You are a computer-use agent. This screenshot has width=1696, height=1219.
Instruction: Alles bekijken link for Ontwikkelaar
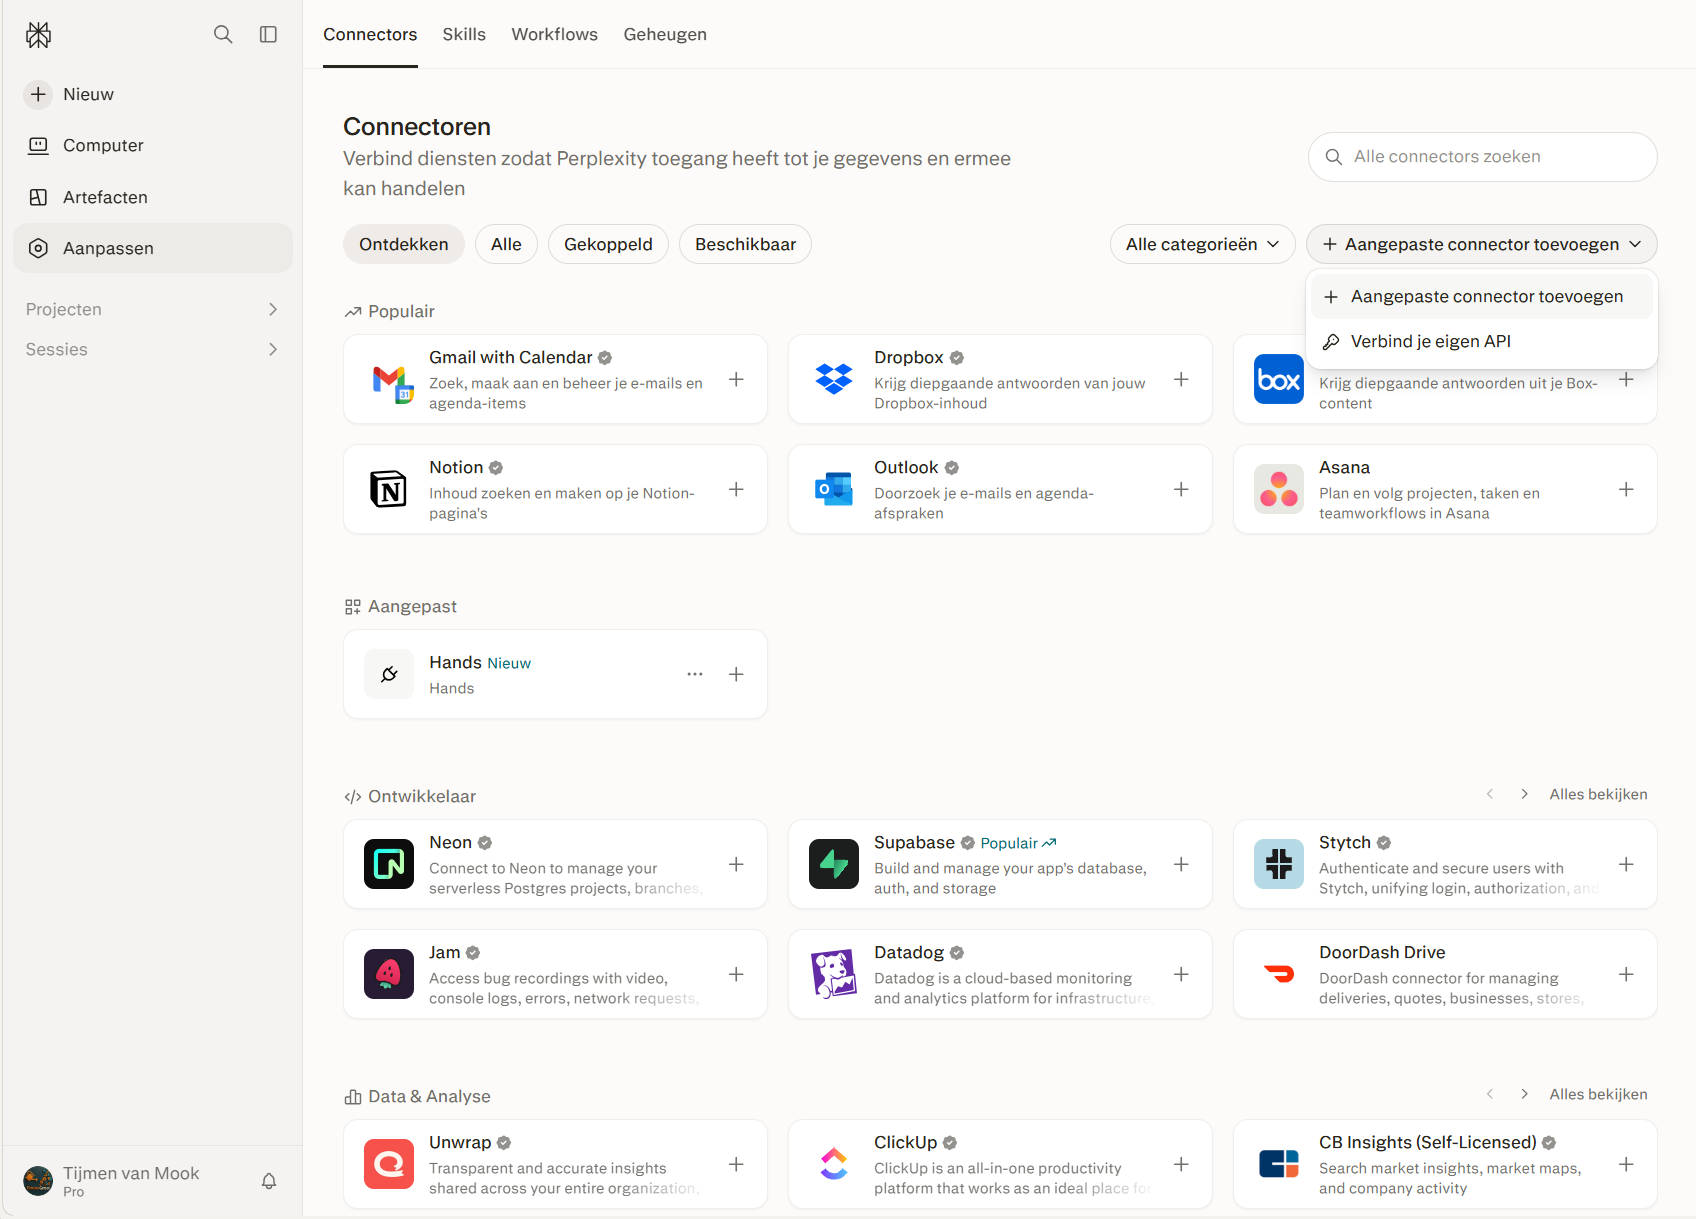tap(1598, 794)
